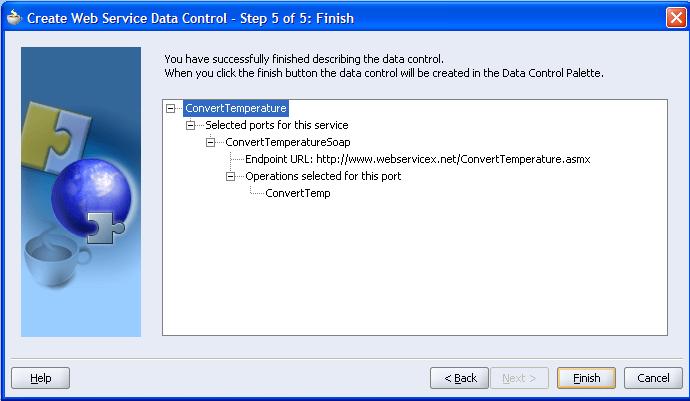Click the greyed-out Next button

[x=518, y=378]
